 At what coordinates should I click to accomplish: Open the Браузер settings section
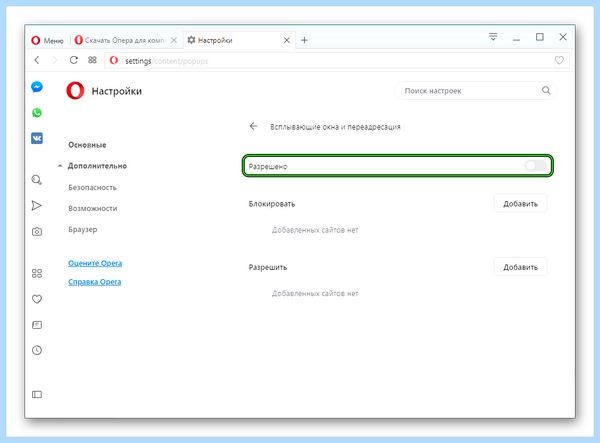pyautogui.click(x=83, y=230)
